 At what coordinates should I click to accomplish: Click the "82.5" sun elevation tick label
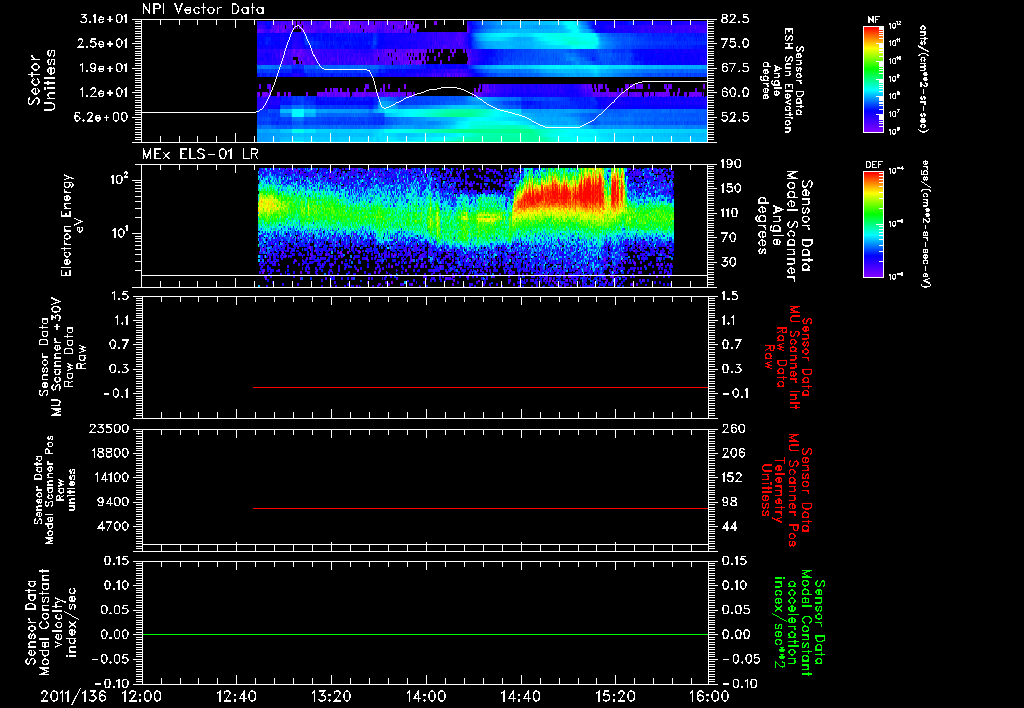point(735,19)
